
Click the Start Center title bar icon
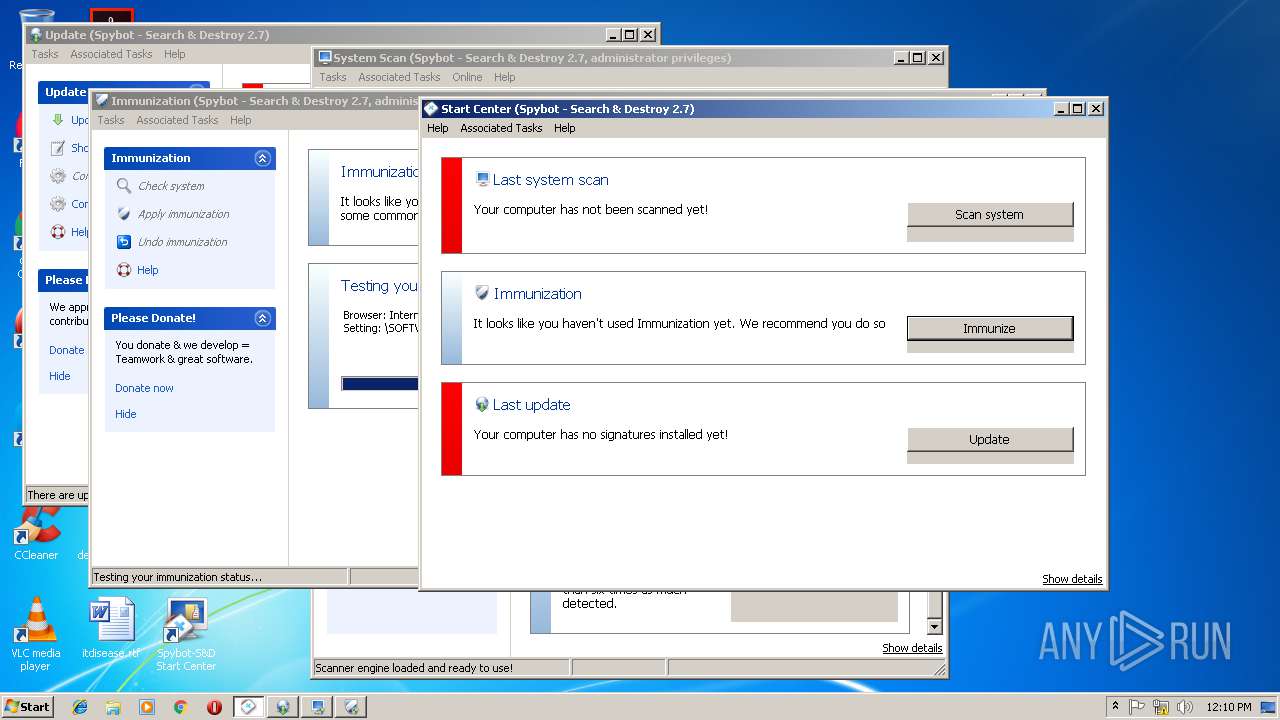coord(431,109)
